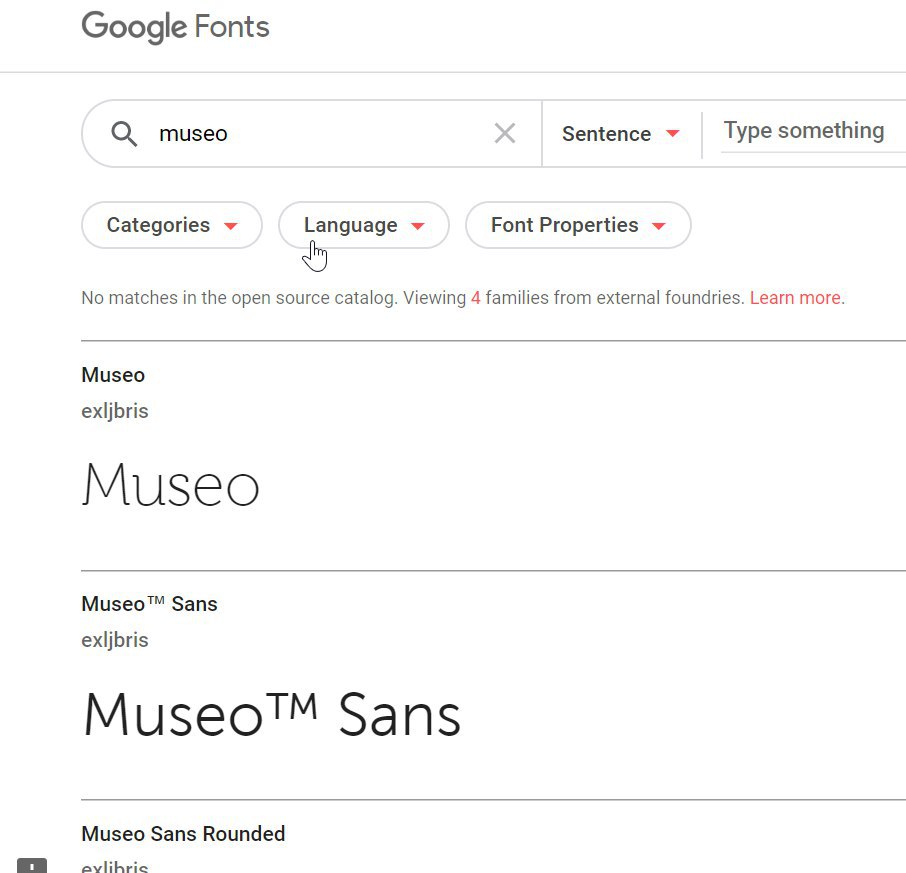Click exljbris foundry under Museo™ Sans

point(115,640)
